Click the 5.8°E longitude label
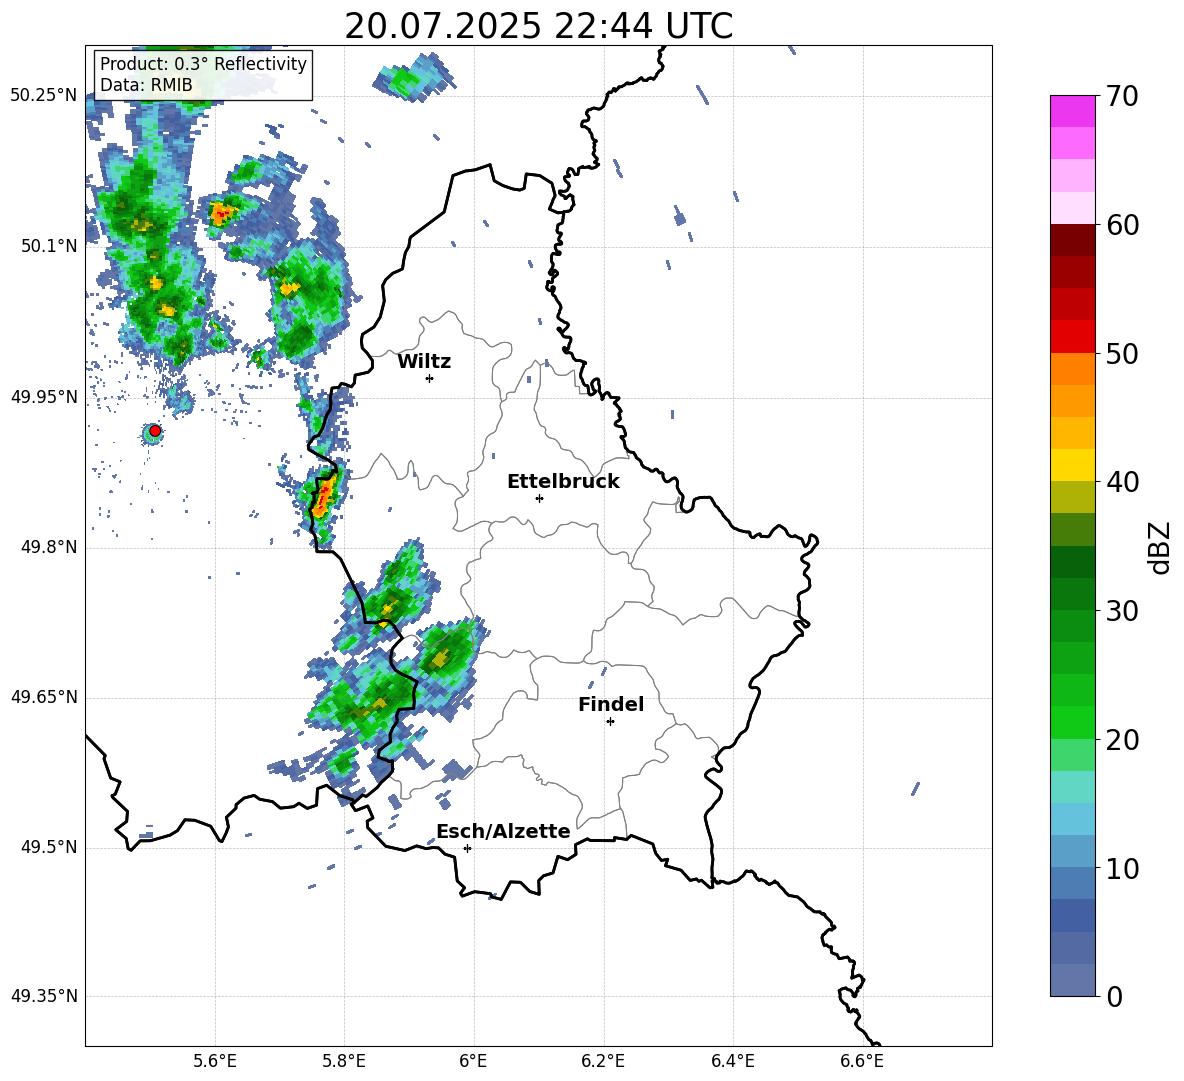Image resolution: width=1184 pixels, height=1081 pixels. click(x=344, y=1062)
